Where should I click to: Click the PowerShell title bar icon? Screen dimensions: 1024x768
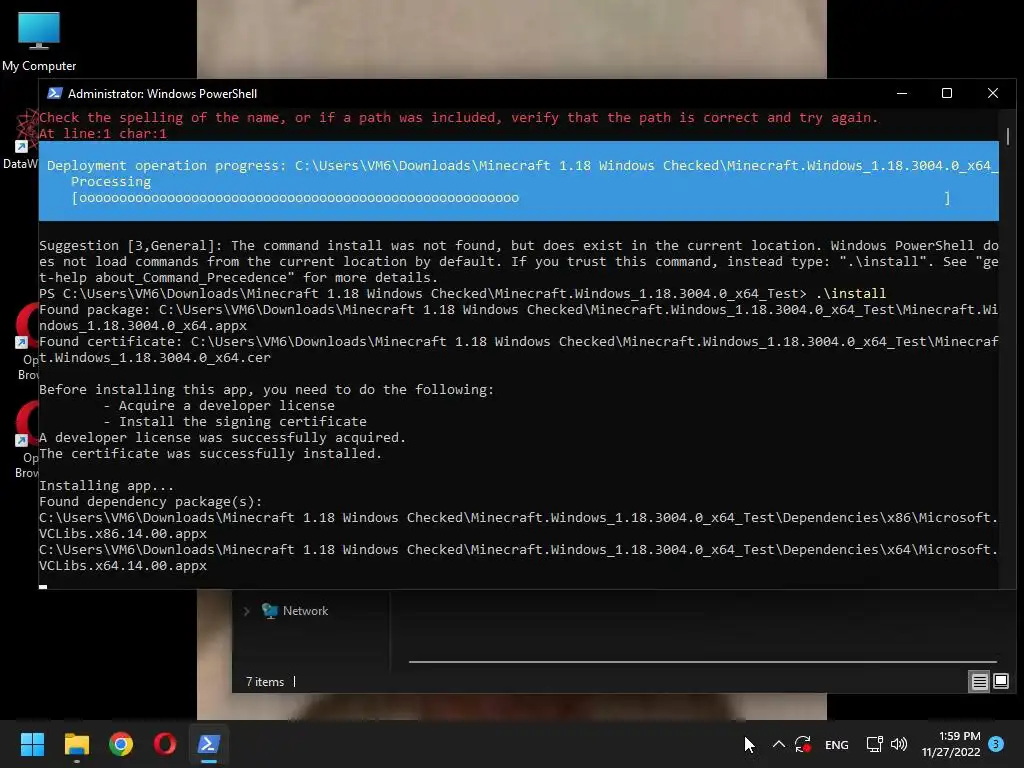54,93
